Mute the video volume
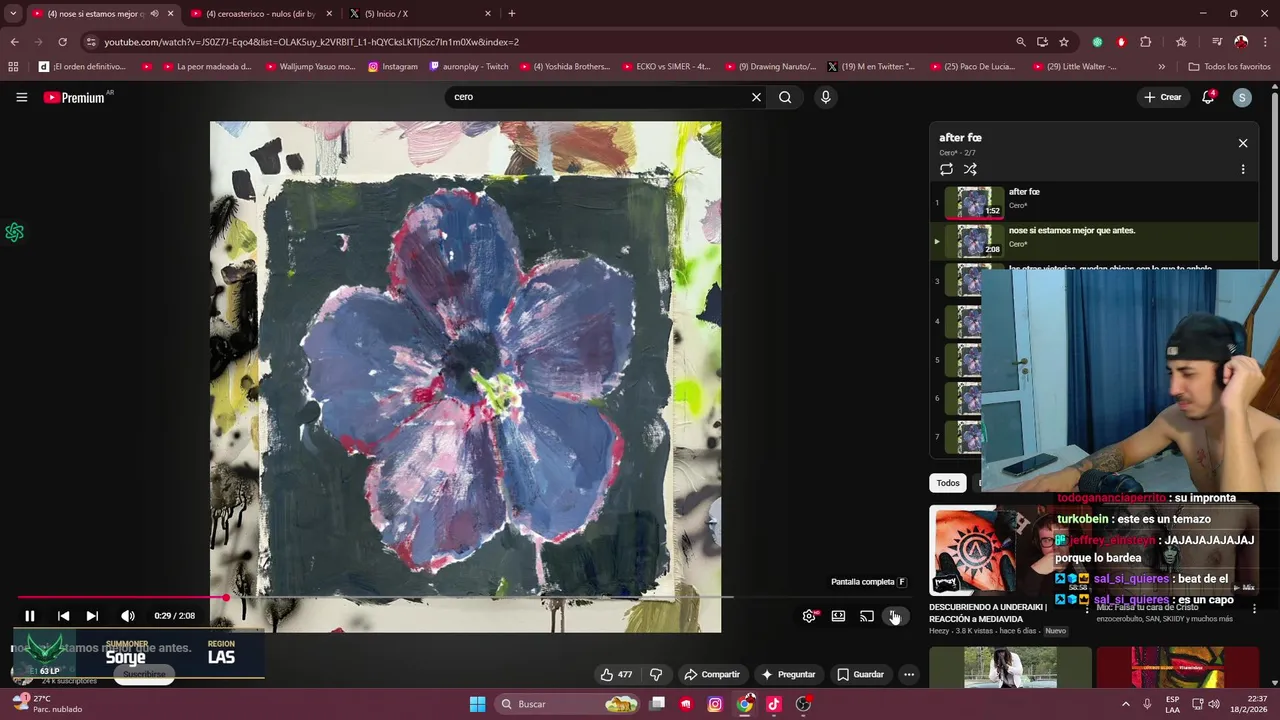This screenshot has width=1280, height=720. coord(127,616)
